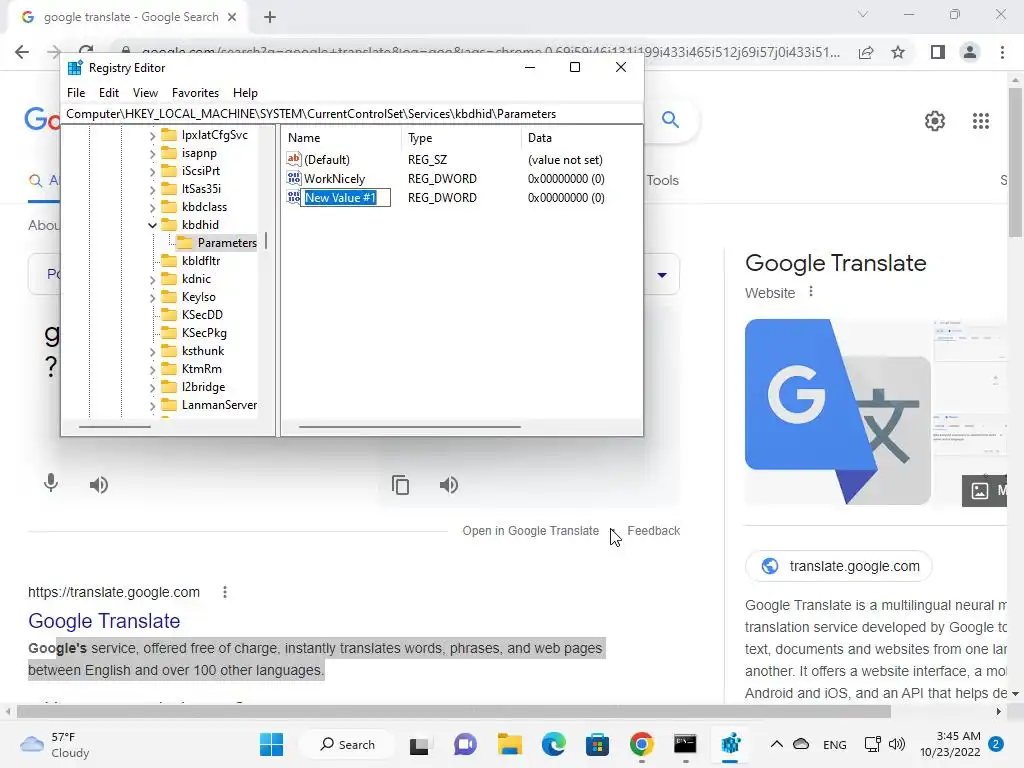1024x768 pixels.
Task: Listen to source text speaker icon
Action: click(x=99, y=485)
